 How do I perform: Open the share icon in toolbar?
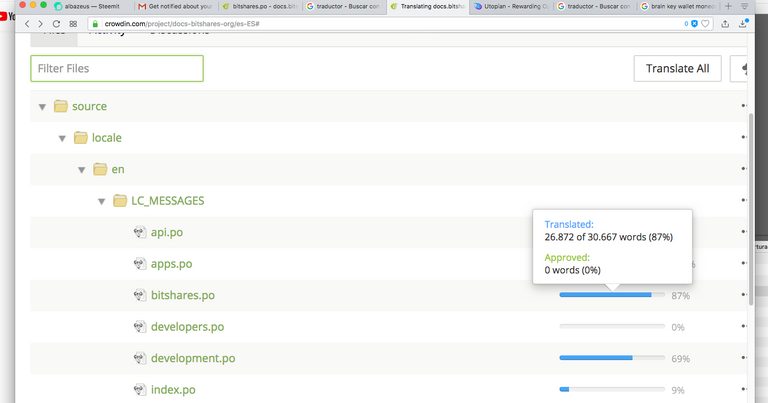coord(725,24)
